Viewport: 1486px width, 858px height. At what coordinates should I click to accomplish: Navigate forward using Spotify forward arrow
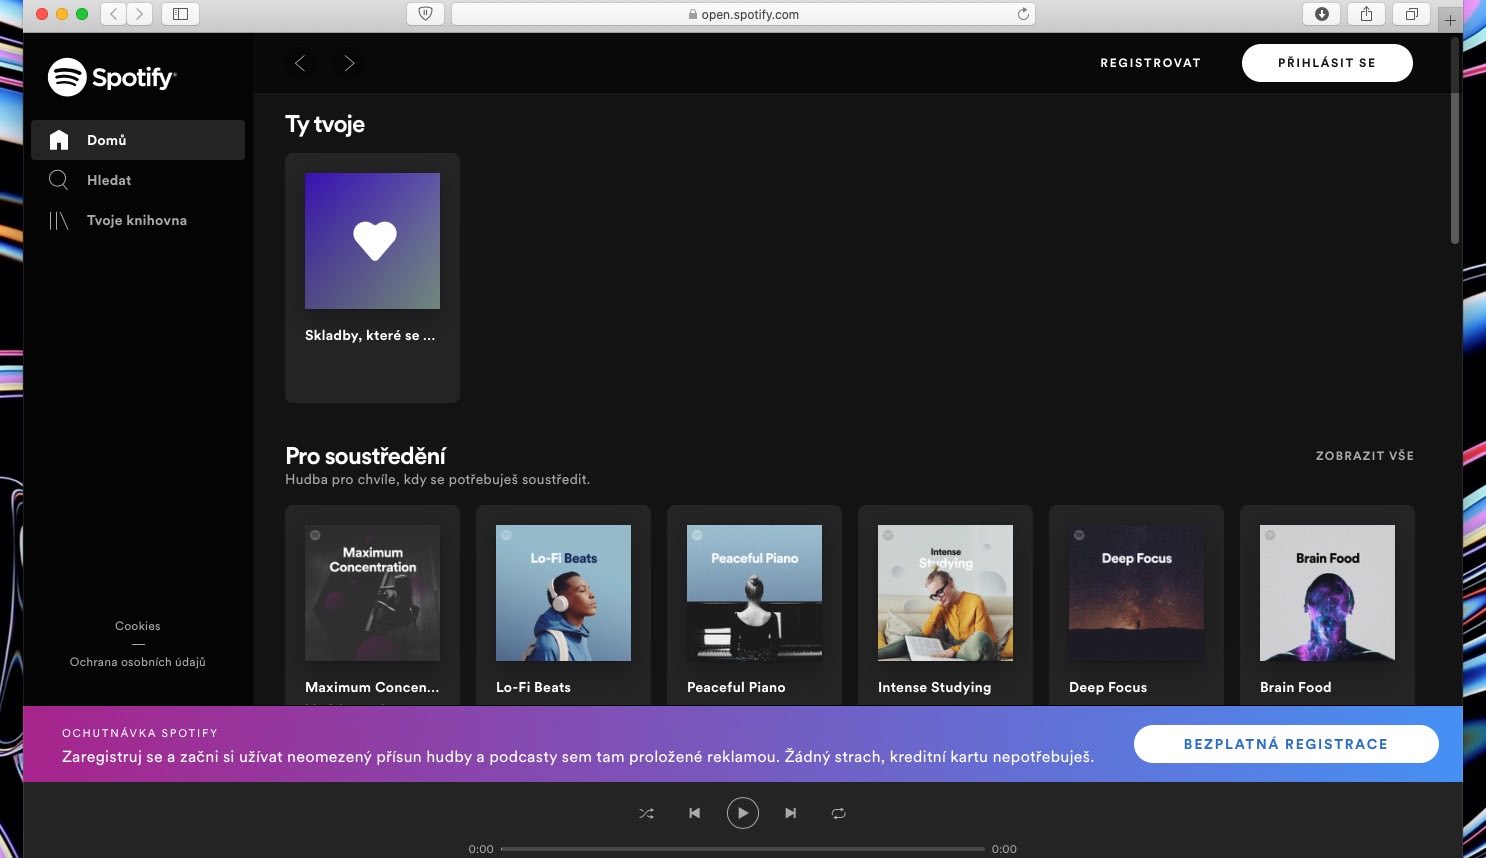(x=349, y=63)
